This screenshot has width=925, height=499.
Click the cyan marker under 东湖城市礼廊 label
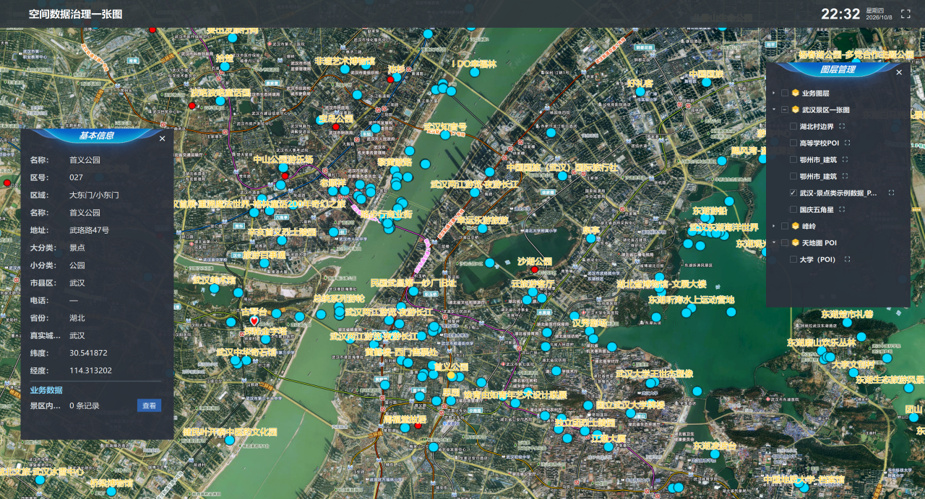point(847,323)
